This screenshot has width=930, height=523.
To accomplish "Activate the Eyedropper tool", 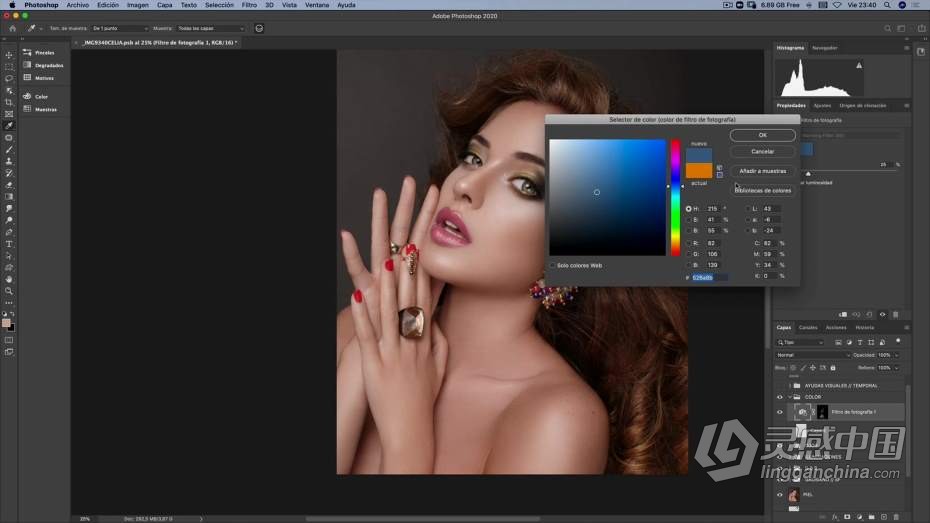I will [x=9, y=126].
